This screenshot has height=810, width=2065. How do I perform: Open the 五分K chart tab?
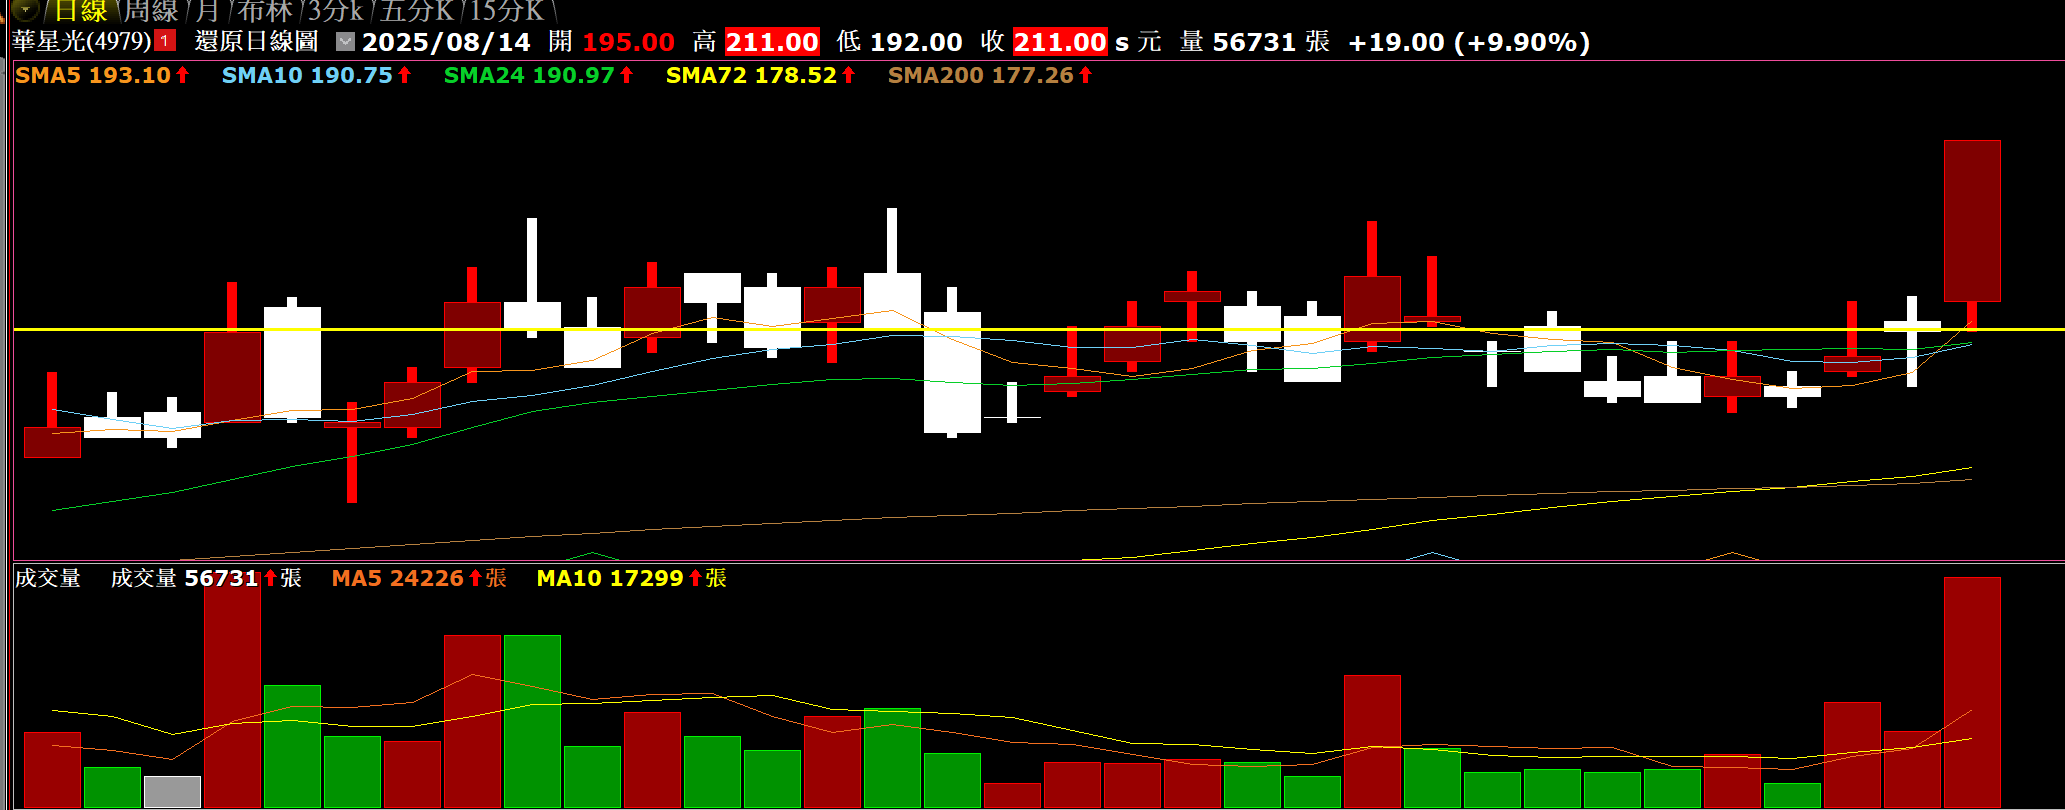pyautogui.click(x=417, y=11)
